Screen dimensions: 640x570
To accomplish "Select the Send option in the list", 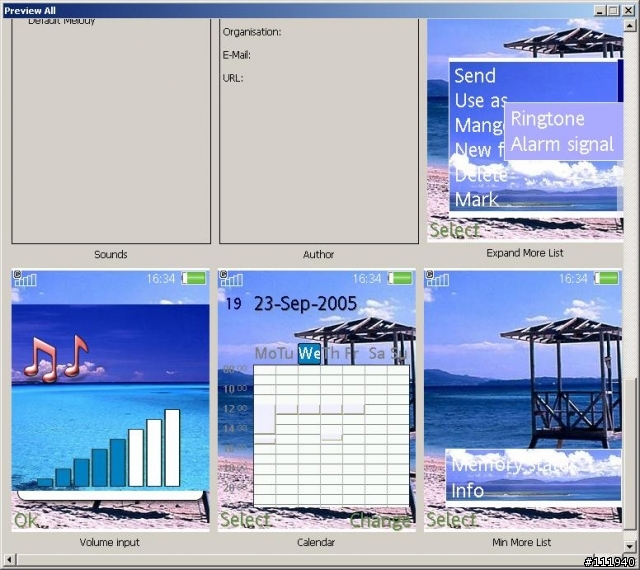I will pyautogui.click(x=475, y=76).
